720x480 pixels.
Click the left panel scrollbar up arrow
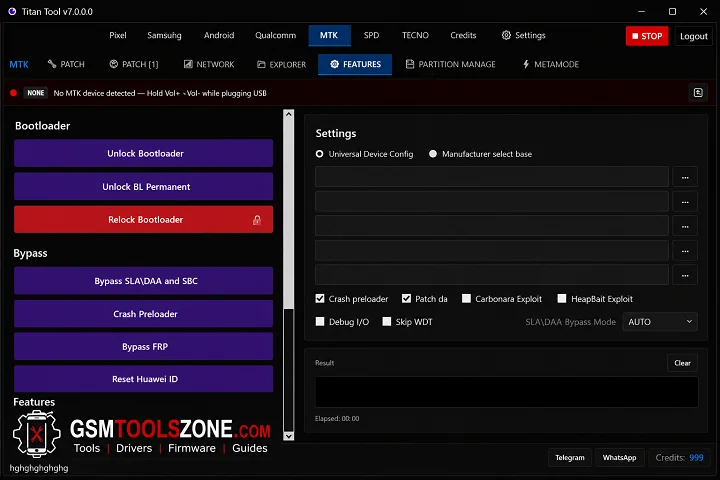click(x=288, y=114)
